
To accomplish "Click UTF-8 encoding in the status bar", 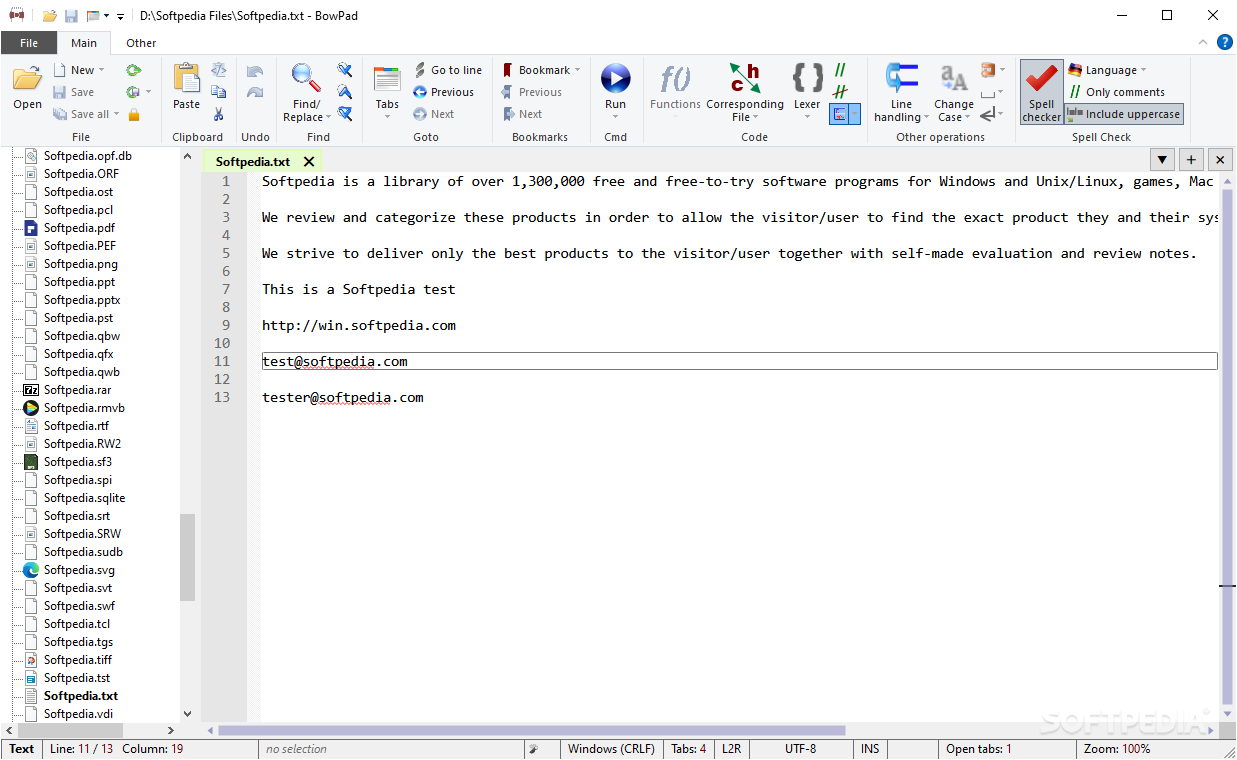I will (x=800, y=749).
